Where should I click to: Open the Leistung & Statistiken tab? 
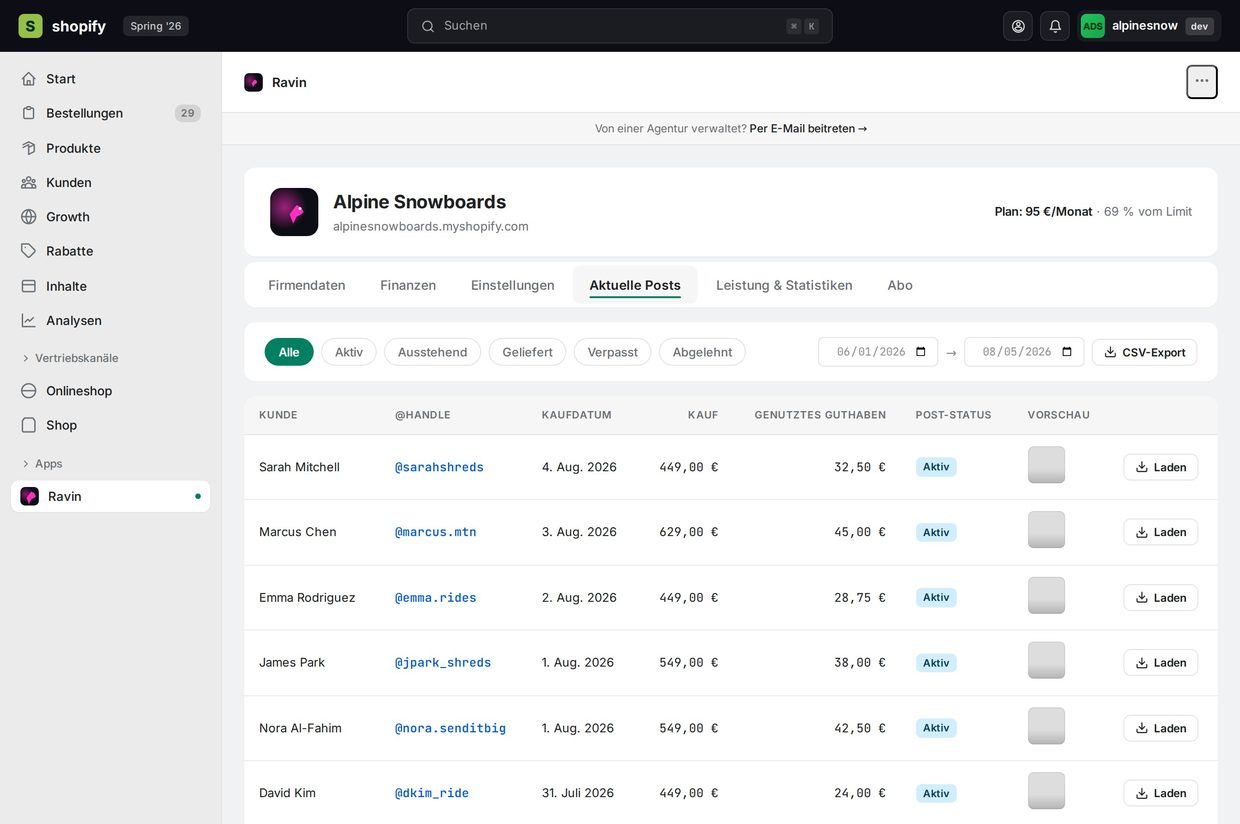coord(784,285)
